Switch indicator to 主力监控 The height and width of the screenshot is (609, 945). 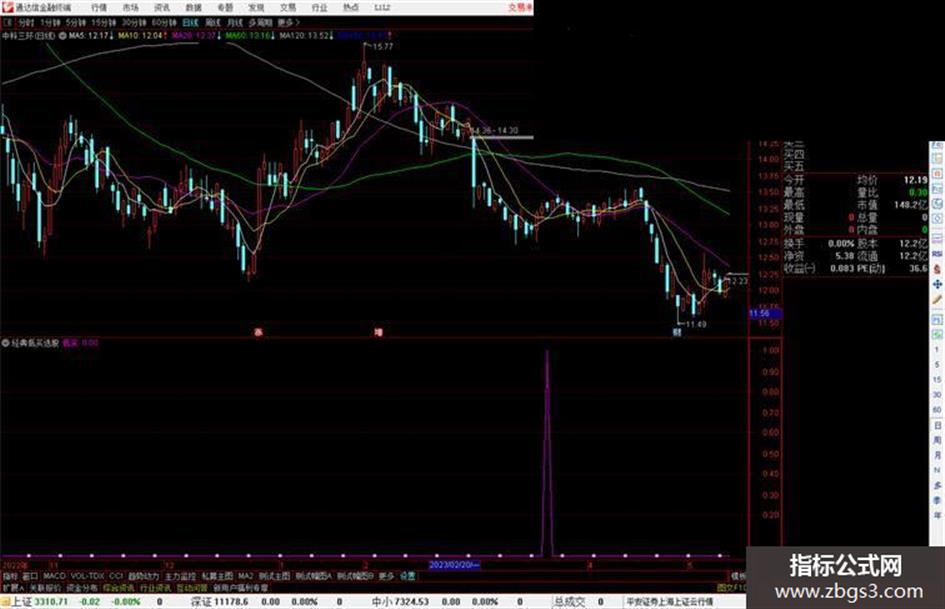(x=180, y=576)
